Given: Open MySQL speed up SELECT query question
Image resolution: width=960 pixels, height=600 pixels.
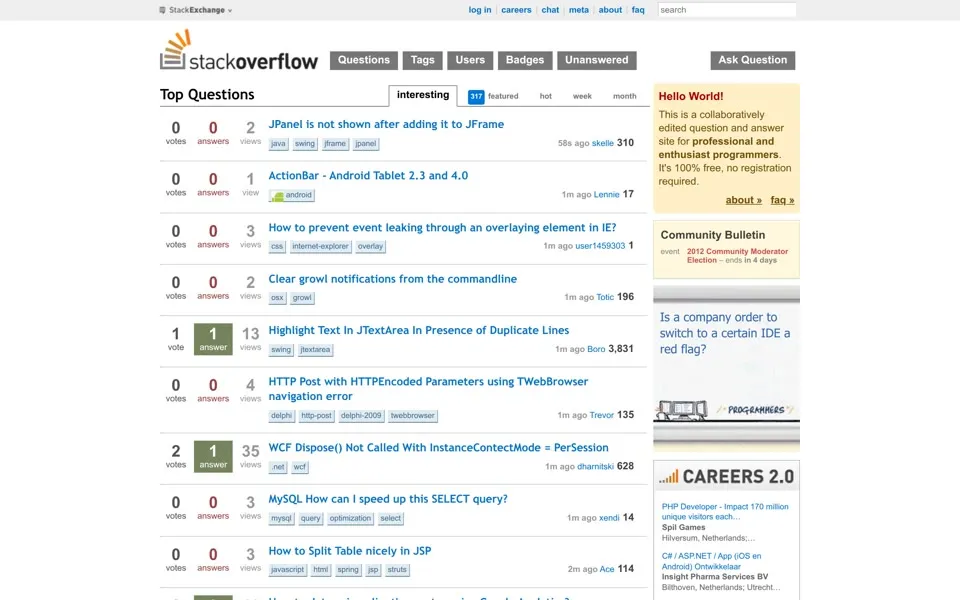Looking at the screenshot, I should click(x=388, y=499).
